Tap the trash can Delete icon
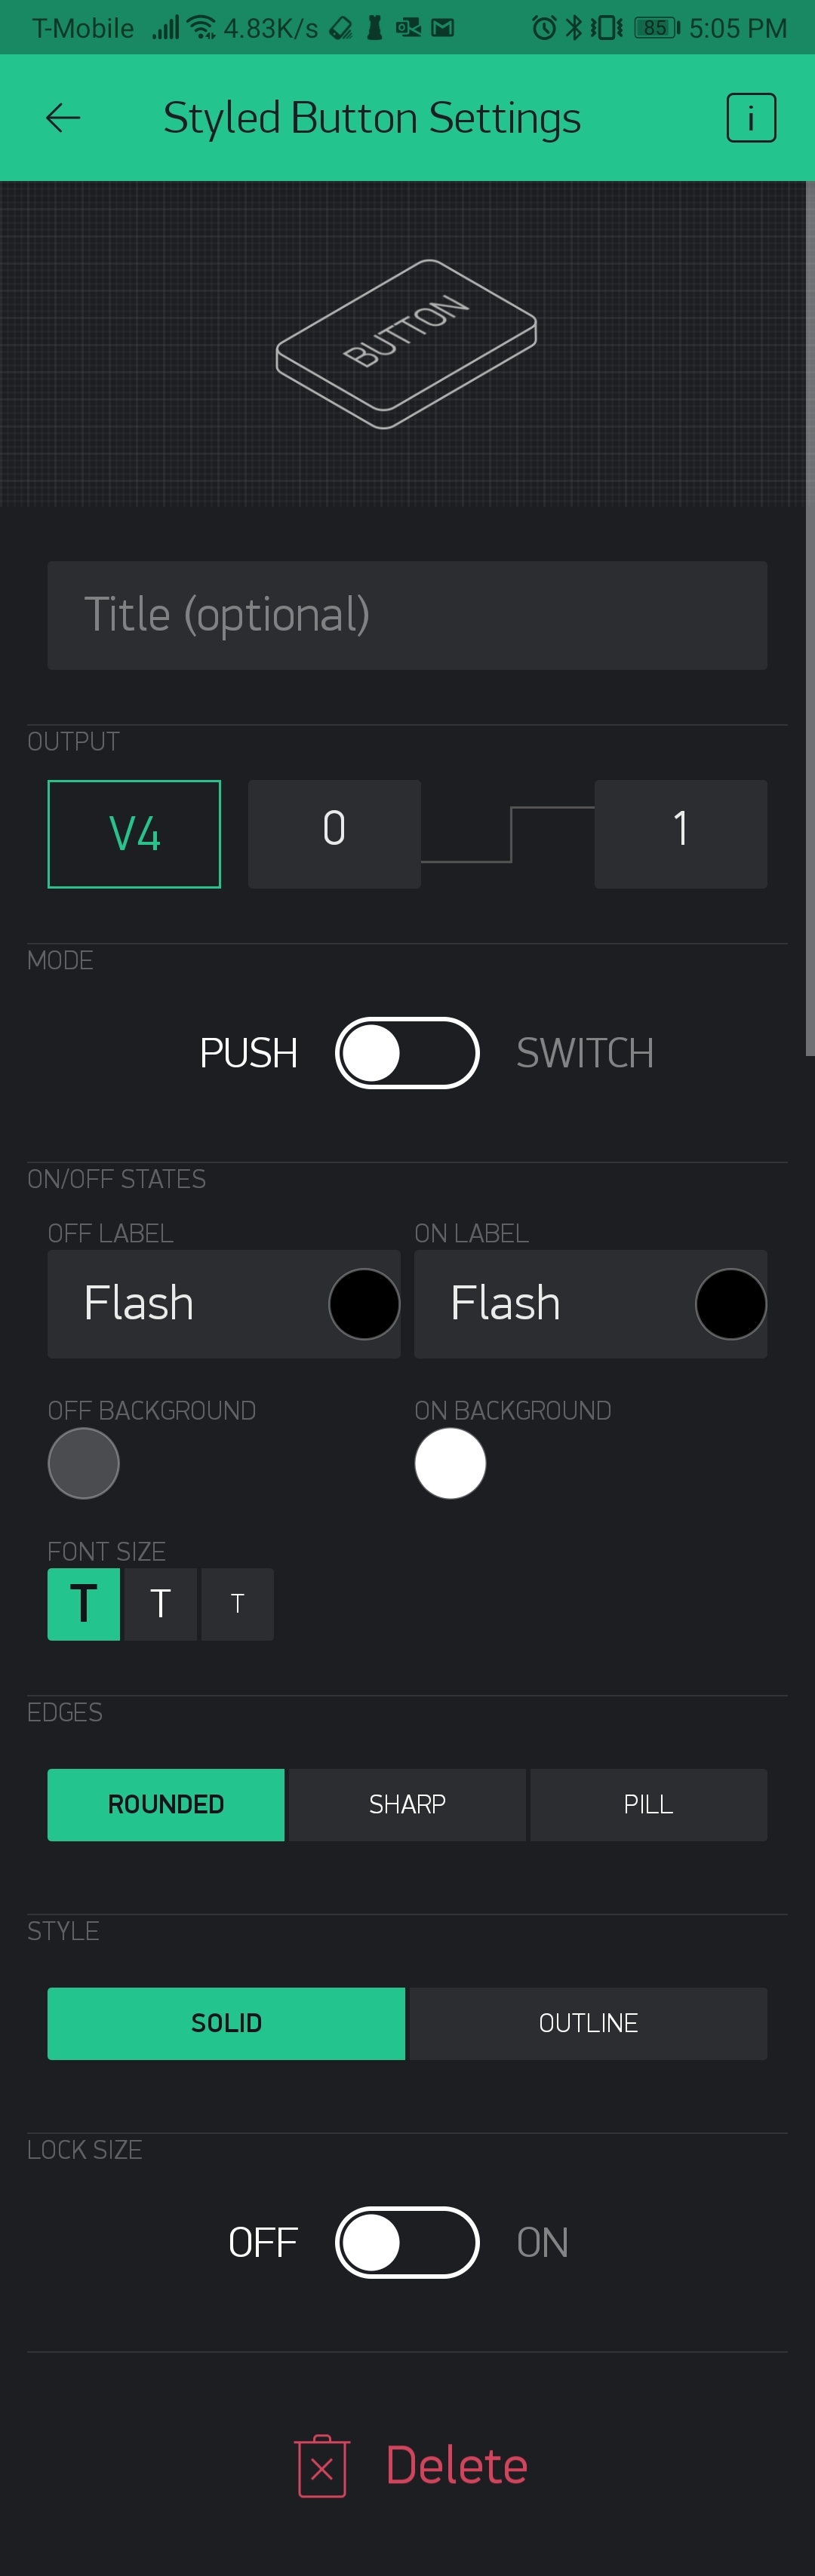Screen dimensions: 815x2576 (322, 2466)
